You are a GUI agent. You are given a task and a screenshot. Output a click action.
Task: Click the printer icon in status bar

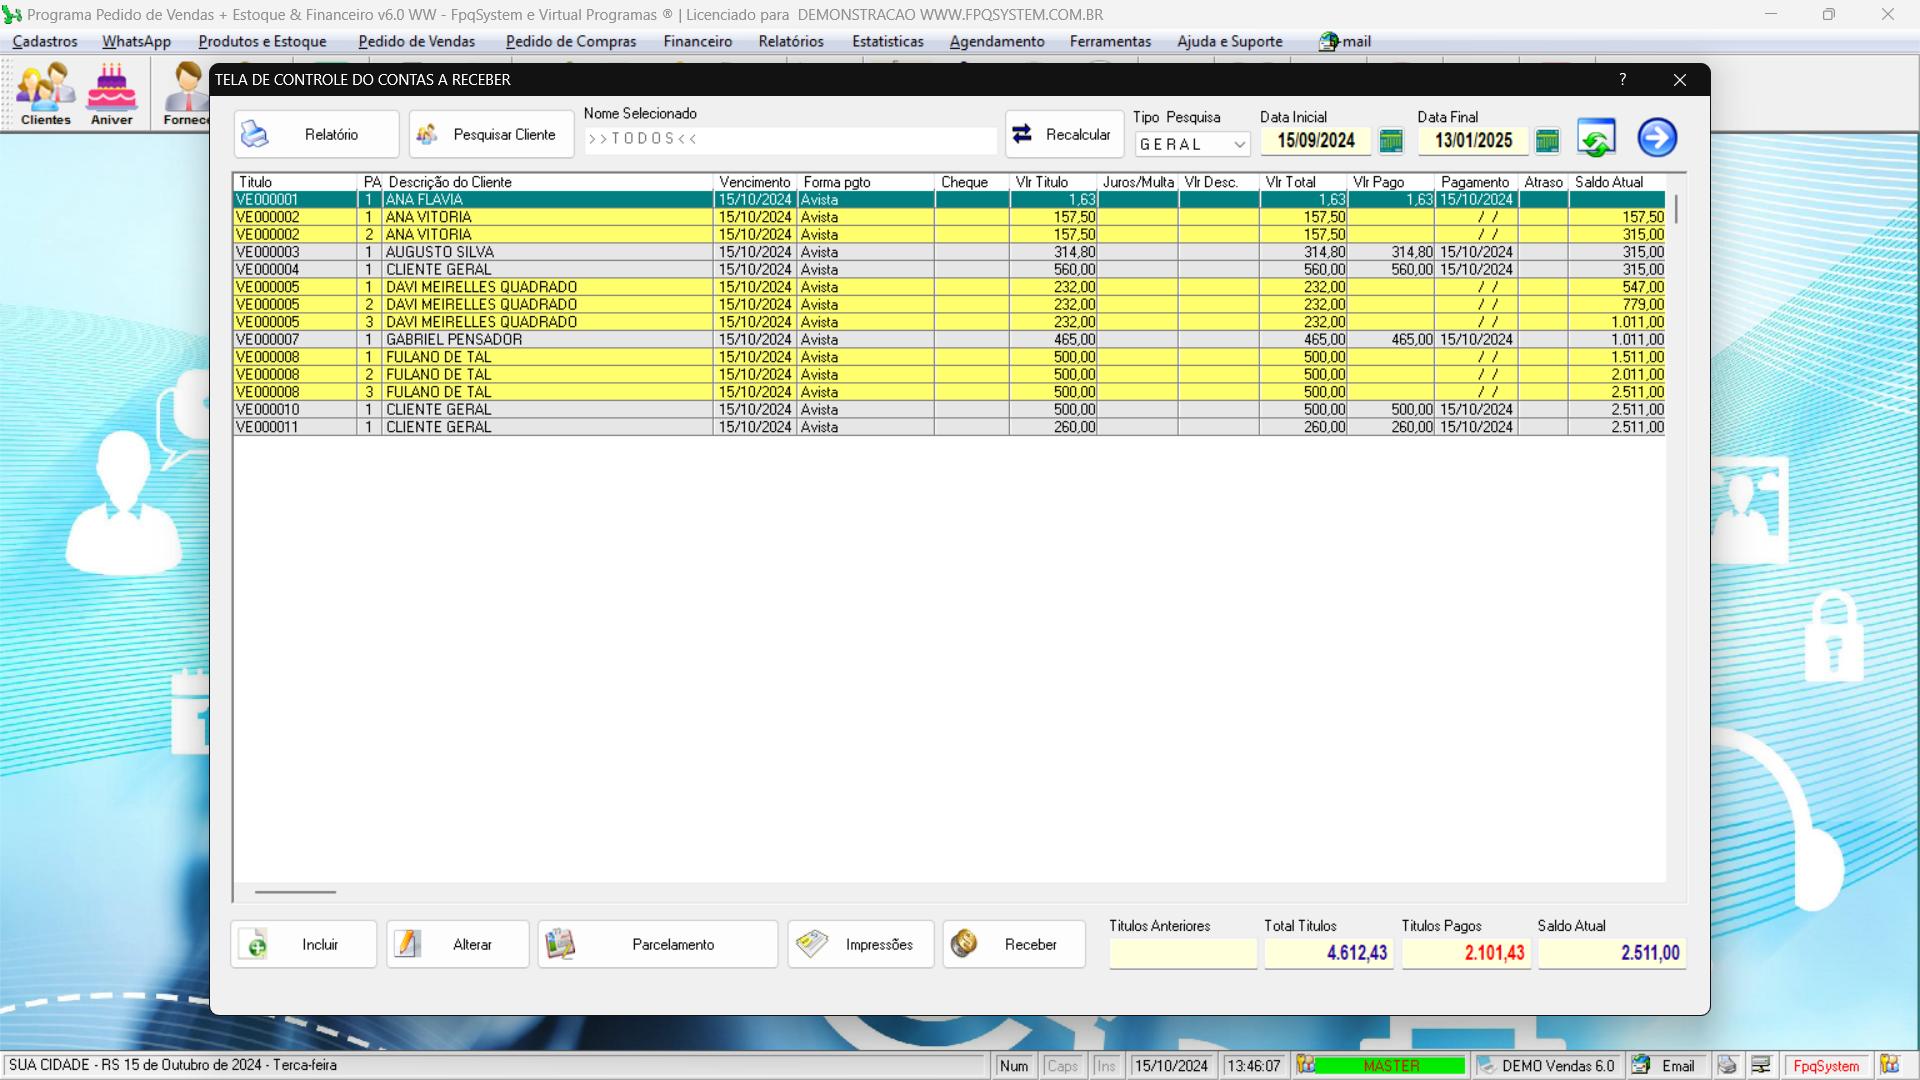1727,1066
